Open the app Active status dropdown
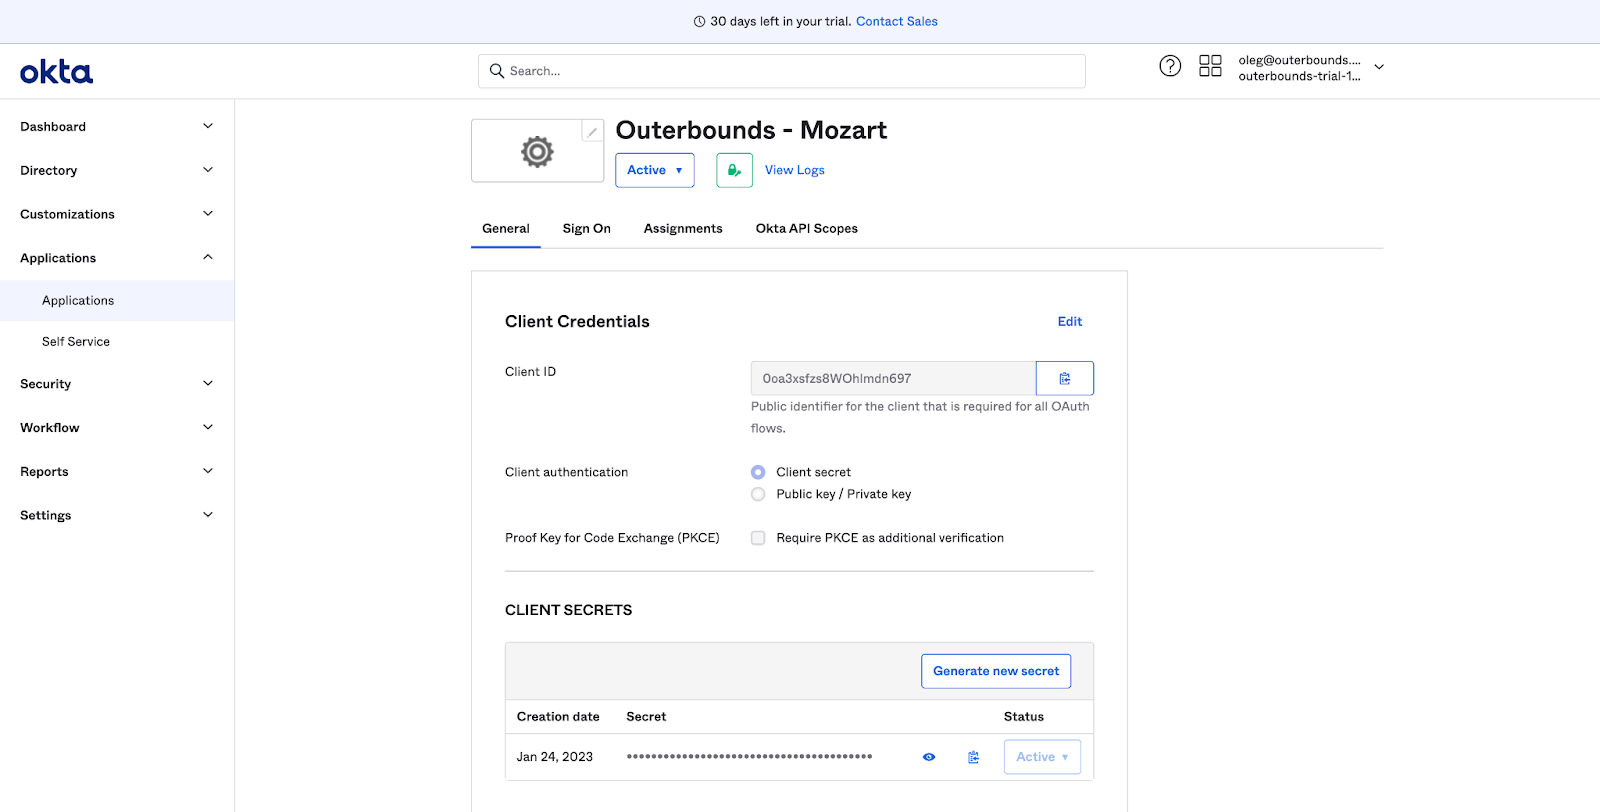 tap(655, 170)
